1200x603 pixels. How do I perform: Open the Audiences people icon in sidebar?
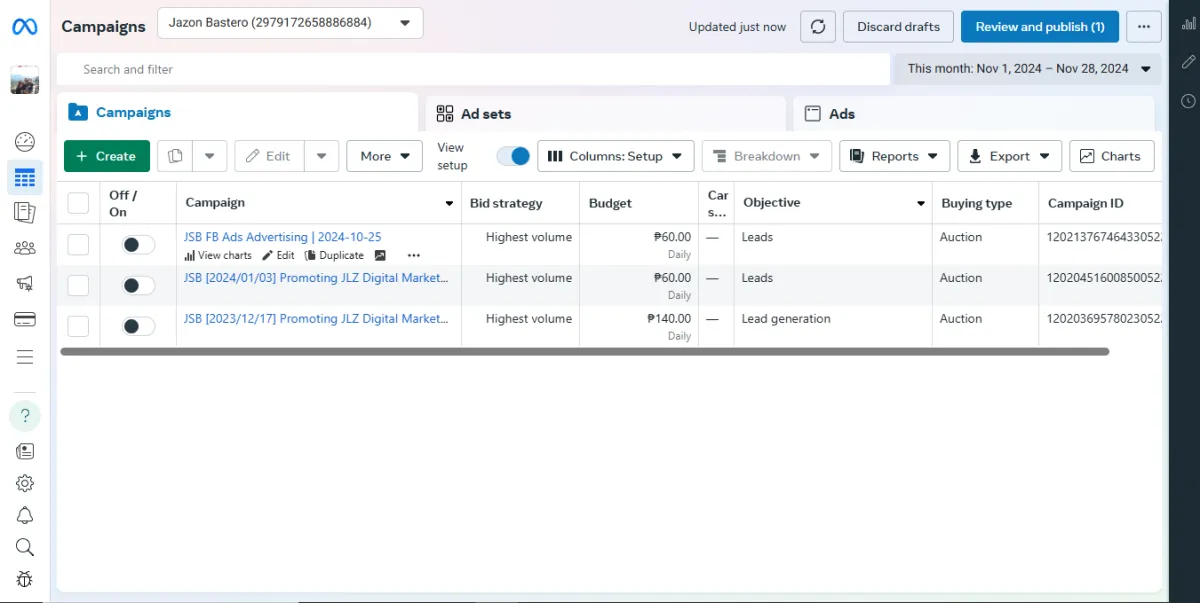(x=25, y=248)
